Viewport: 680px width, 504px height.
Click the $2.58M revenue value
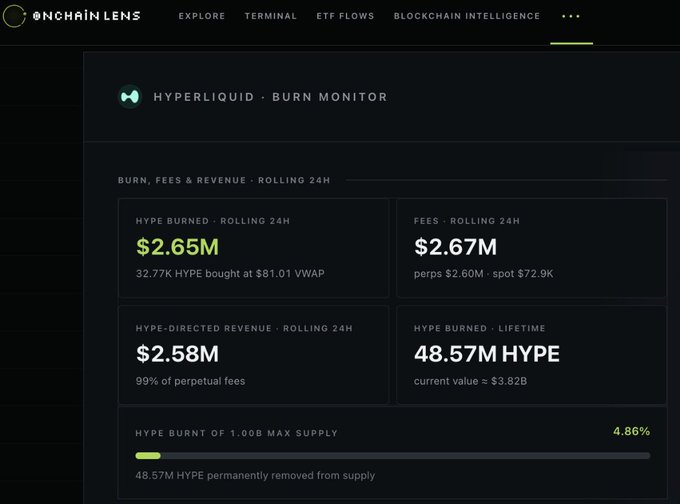point(177,353)
